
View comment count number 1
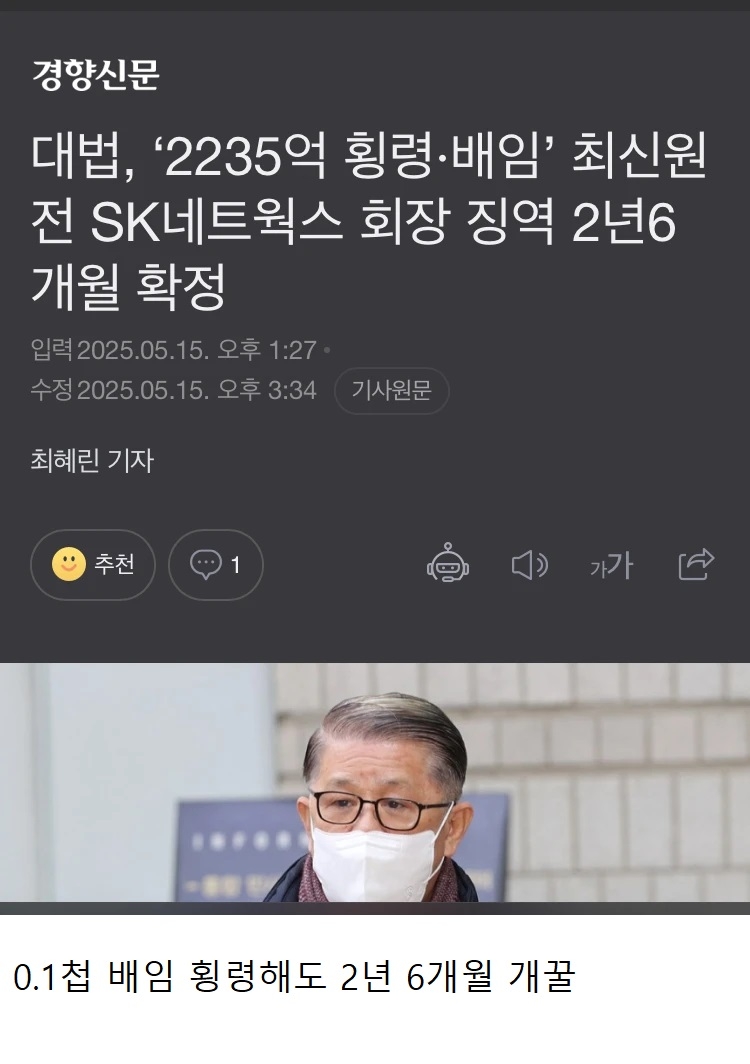pos(236,565)
